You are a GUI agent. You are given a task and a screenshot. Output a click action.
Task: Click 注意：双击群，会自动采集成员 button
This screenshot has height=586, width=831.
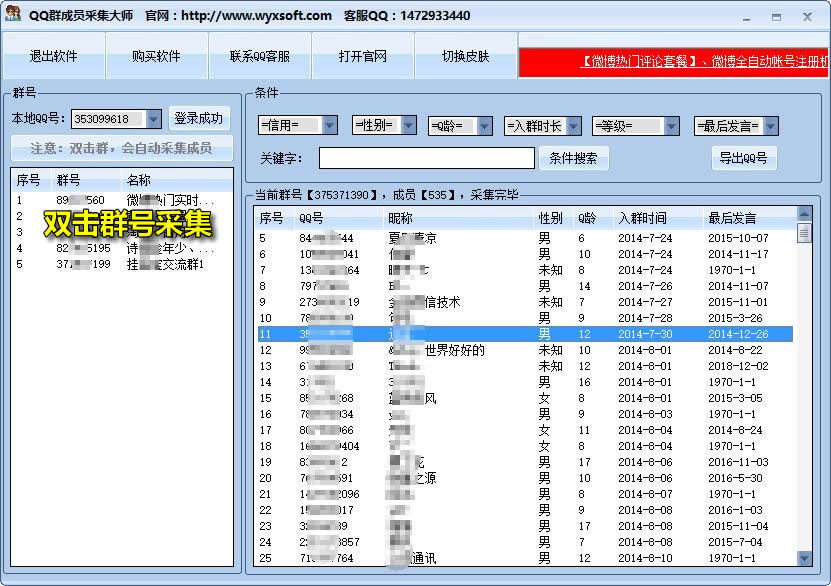[121, 148]
